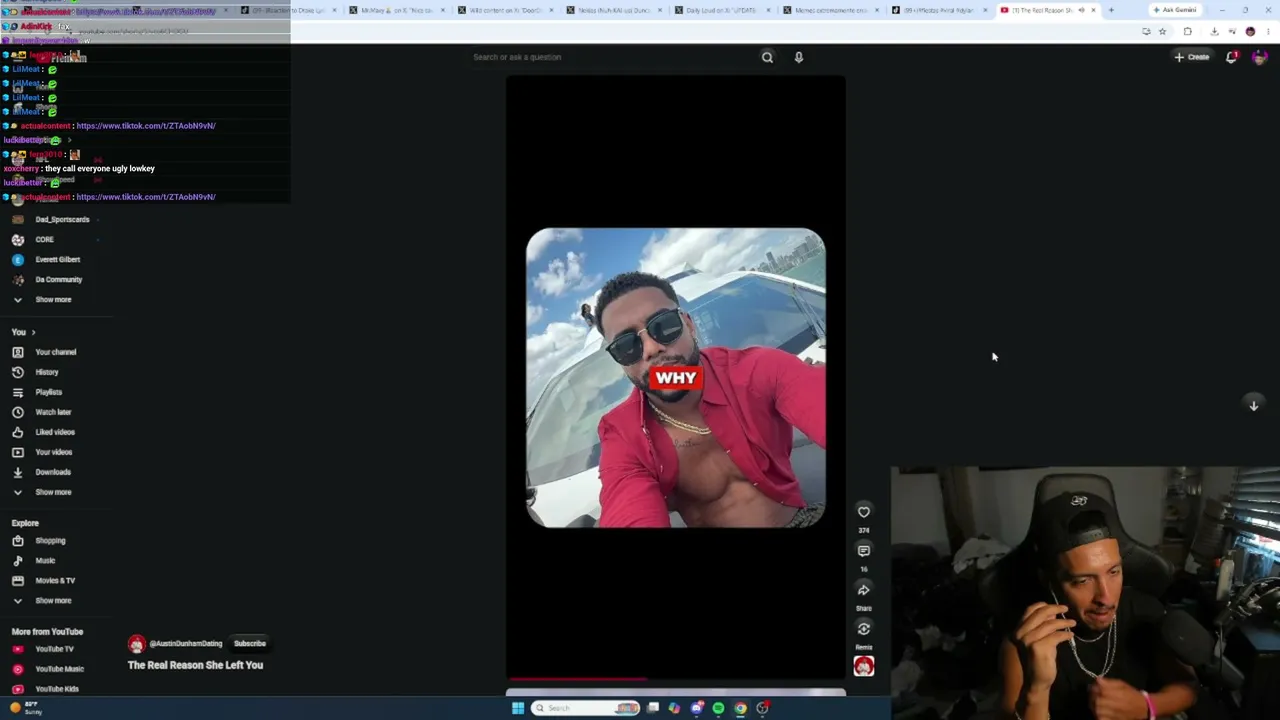Open Movies & TV under Explore
This screenshot has width=1280, height=720.
click(x=56, y=581)
